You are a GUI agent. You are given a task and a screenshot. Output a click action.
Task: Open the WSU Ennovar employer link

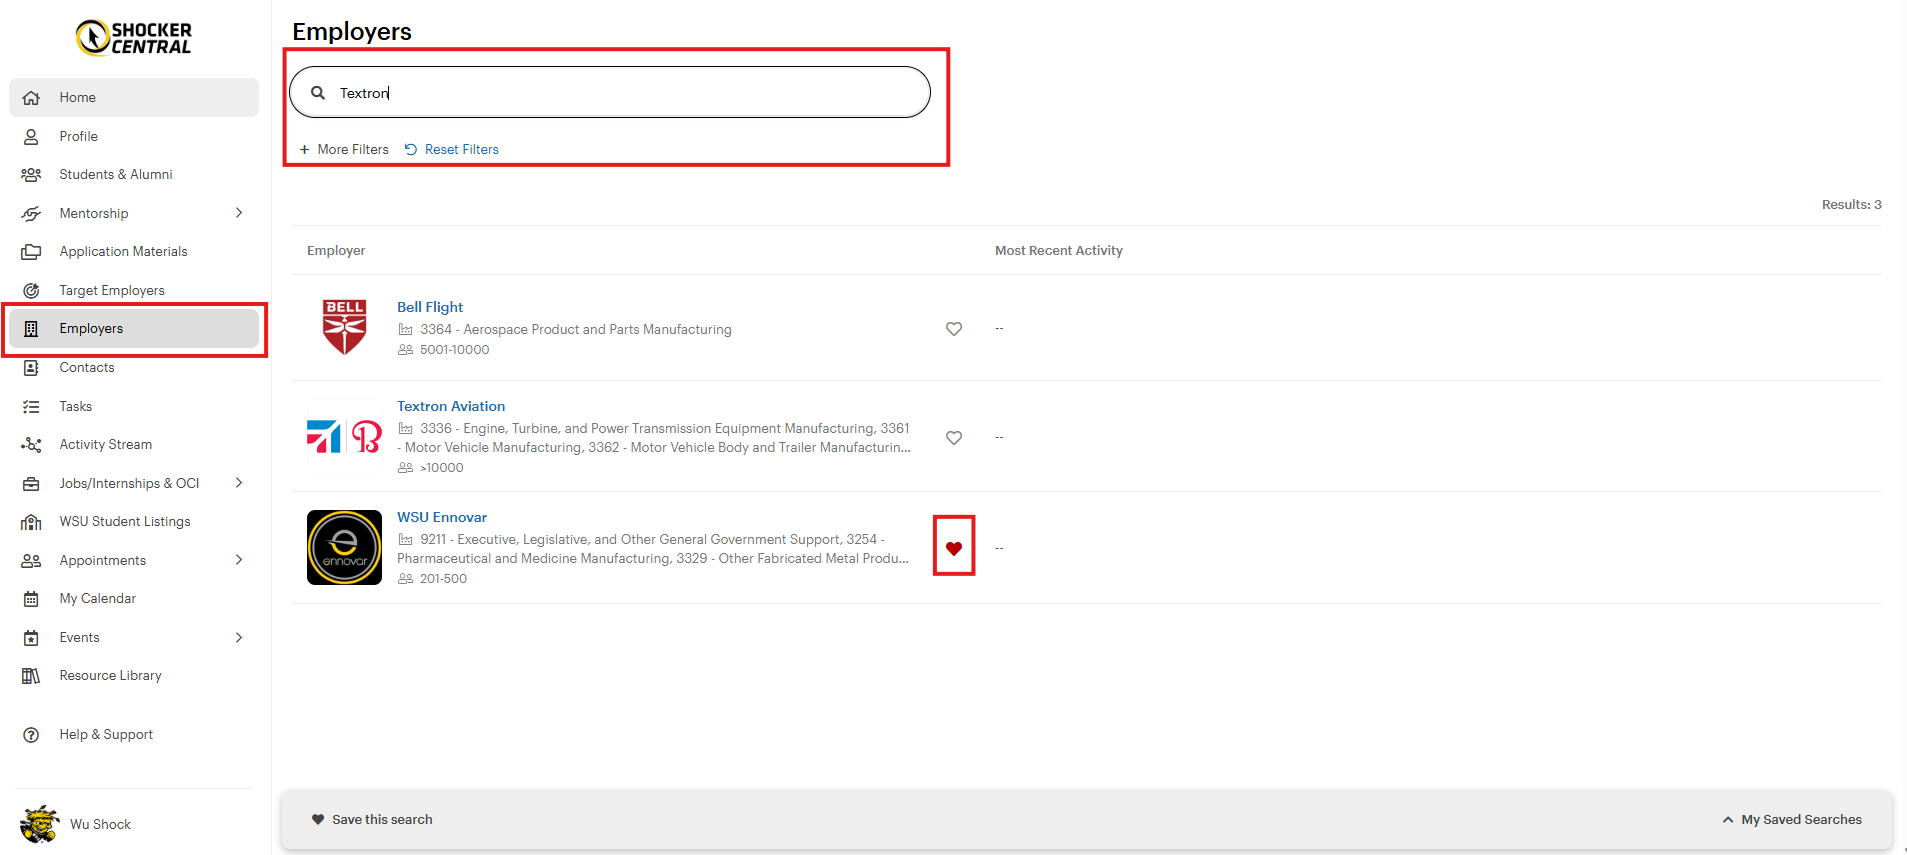click(x=442, y=517)
